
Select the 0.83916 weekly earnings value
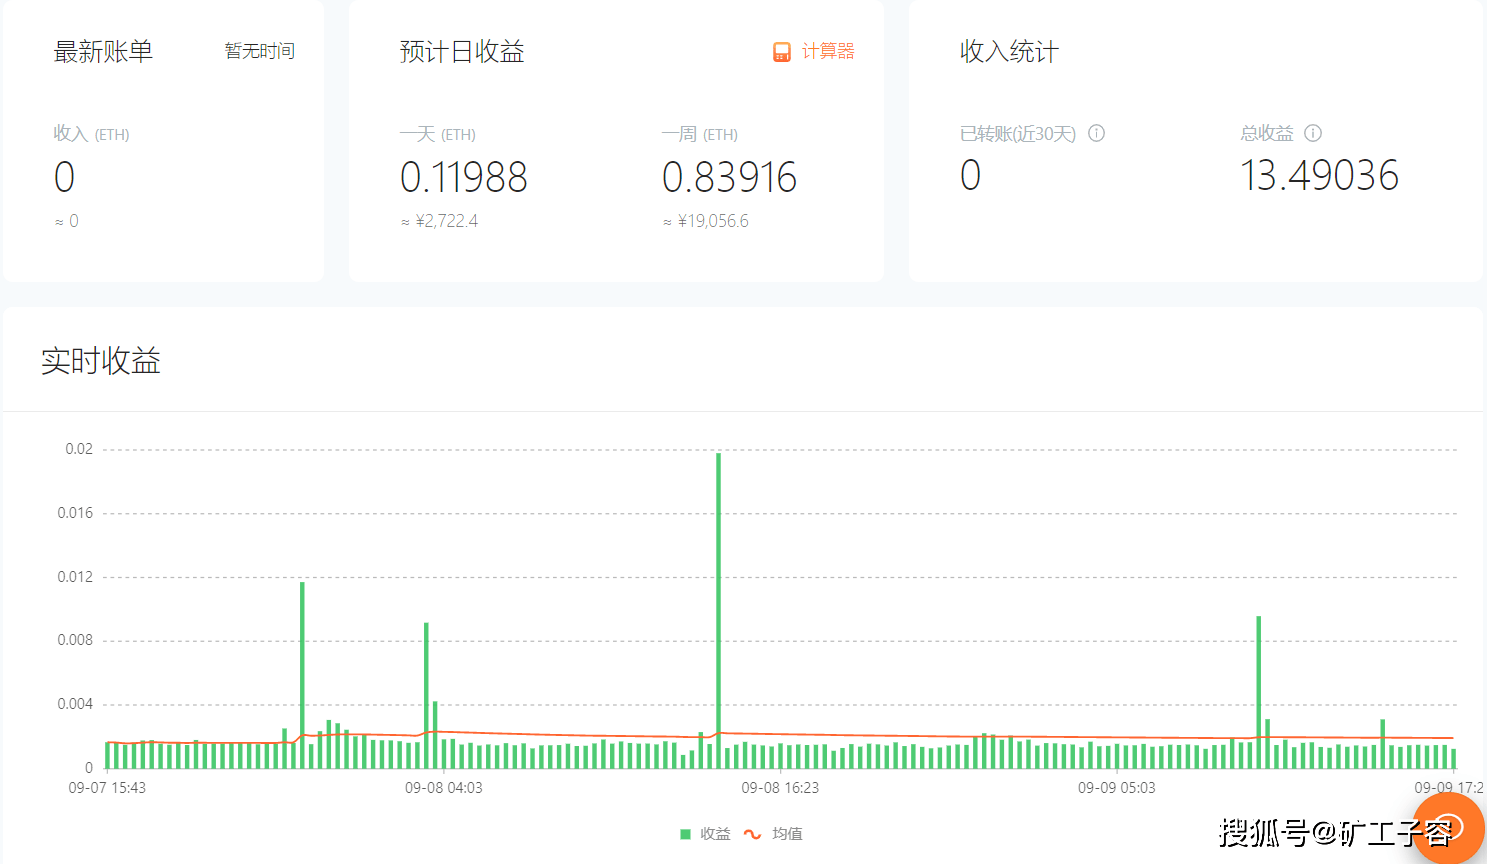tap(729, 178)
